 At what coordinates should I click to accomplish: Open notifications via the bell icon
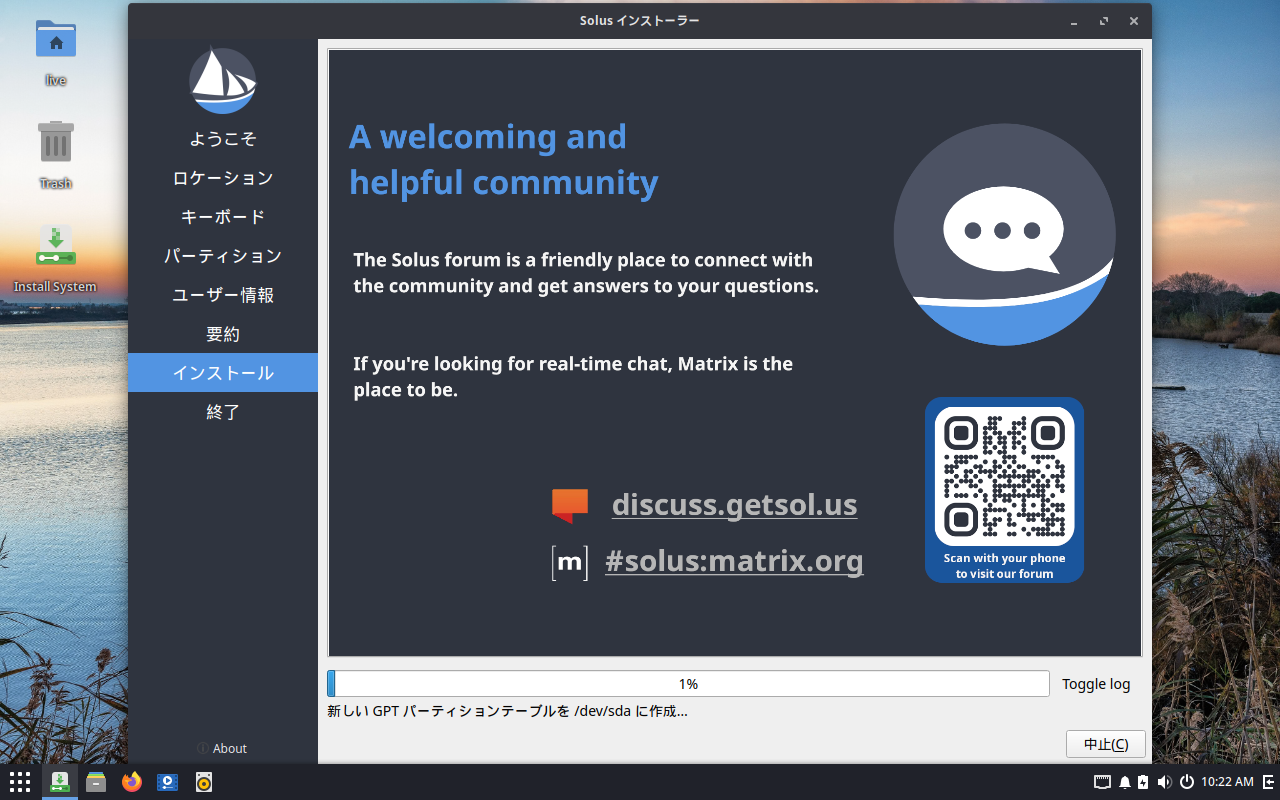[1124, 782]
